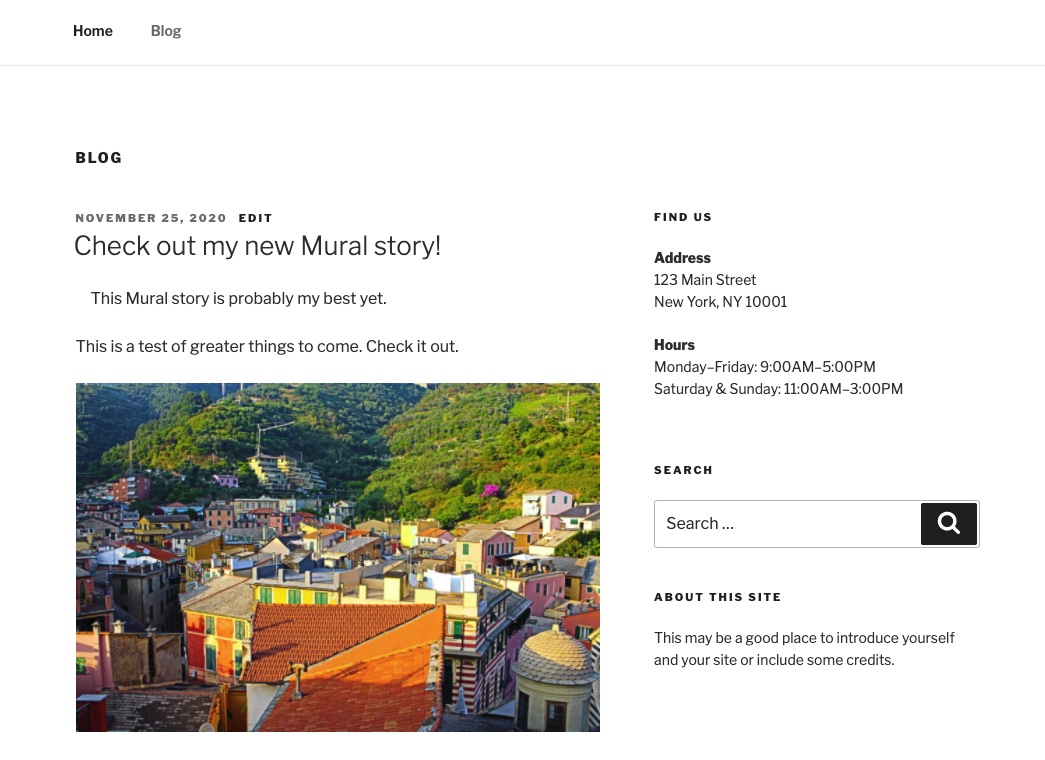Open the Home menu item

coord(93,31)
